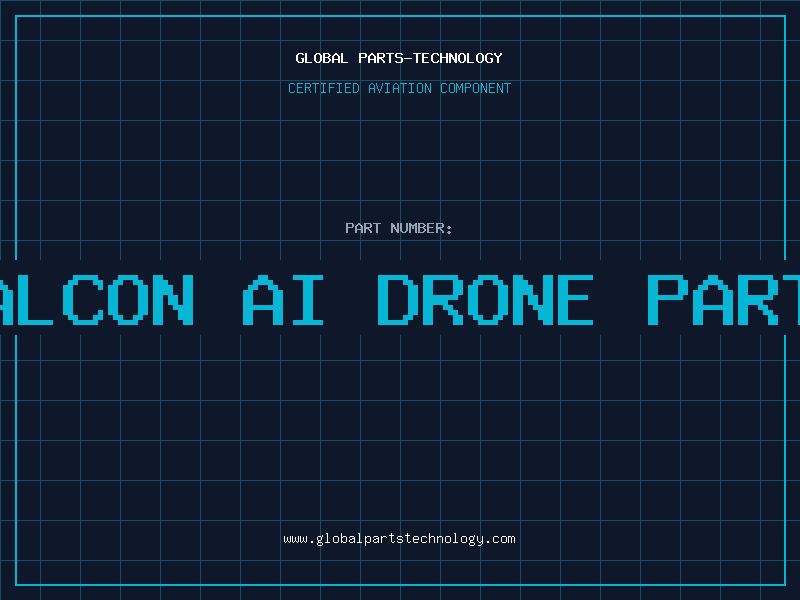The image size is (800, 600).
Task: Open the www.globalpartstechnology.com link
Action: 399,539
